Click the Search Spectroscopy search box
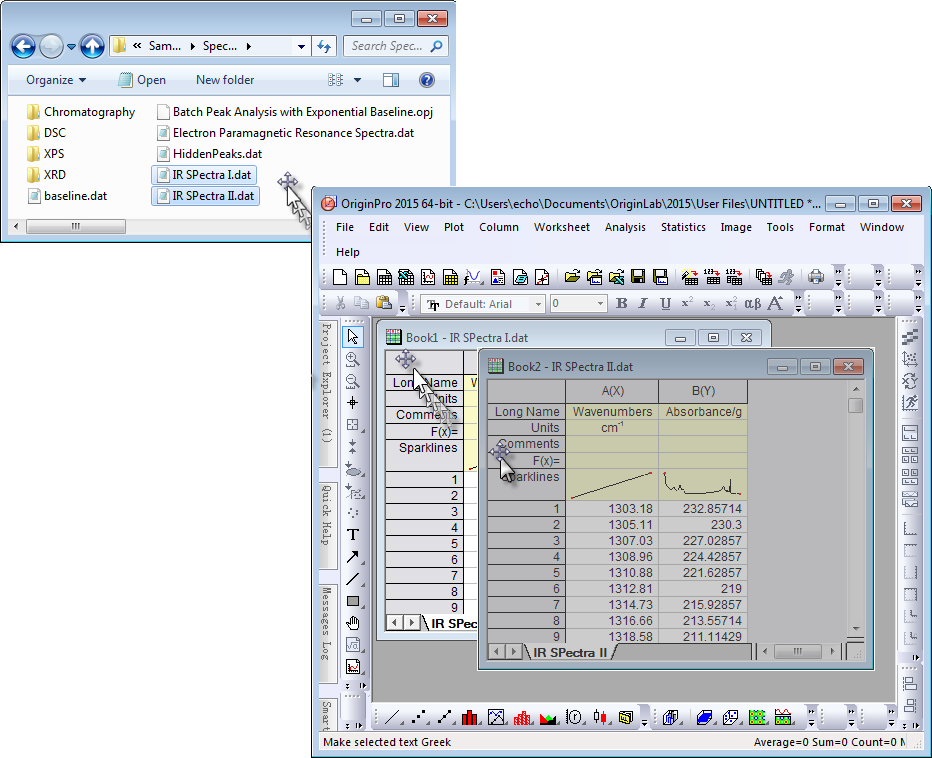This screenshot has height=758, width=932. coord(388,46)
